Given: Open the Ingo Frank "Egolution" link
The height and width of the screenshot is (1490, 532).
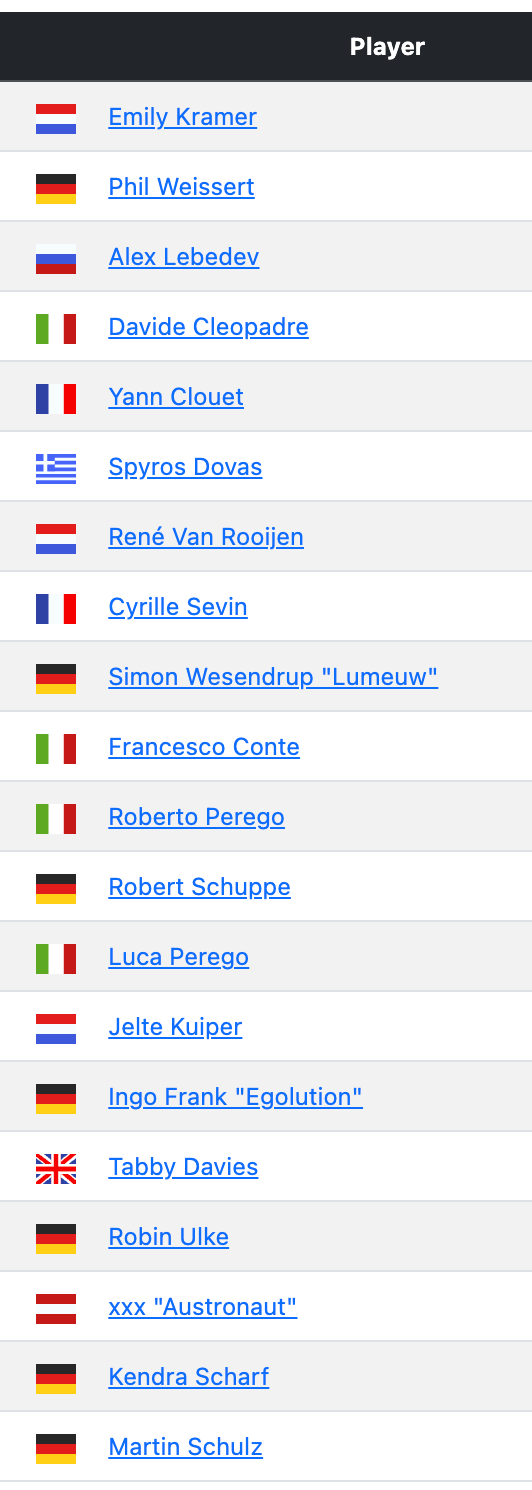Looking at the screenshot, I should [236, 1097].
